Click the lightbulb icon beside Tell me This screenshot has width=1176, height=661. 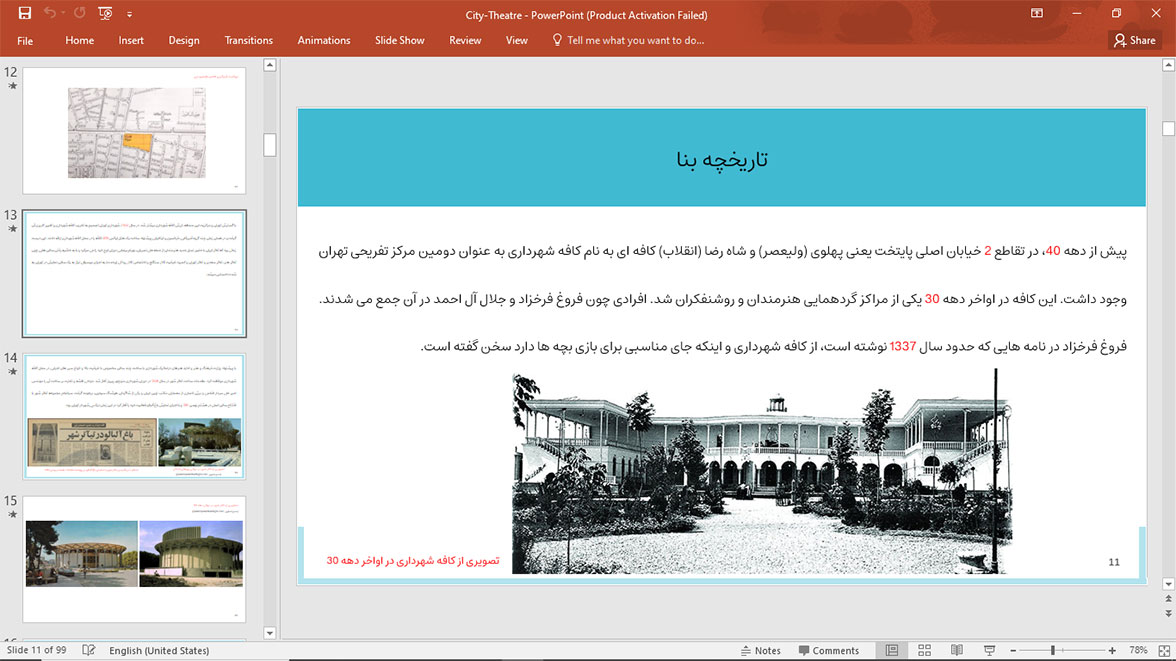[x=556, y=40]
